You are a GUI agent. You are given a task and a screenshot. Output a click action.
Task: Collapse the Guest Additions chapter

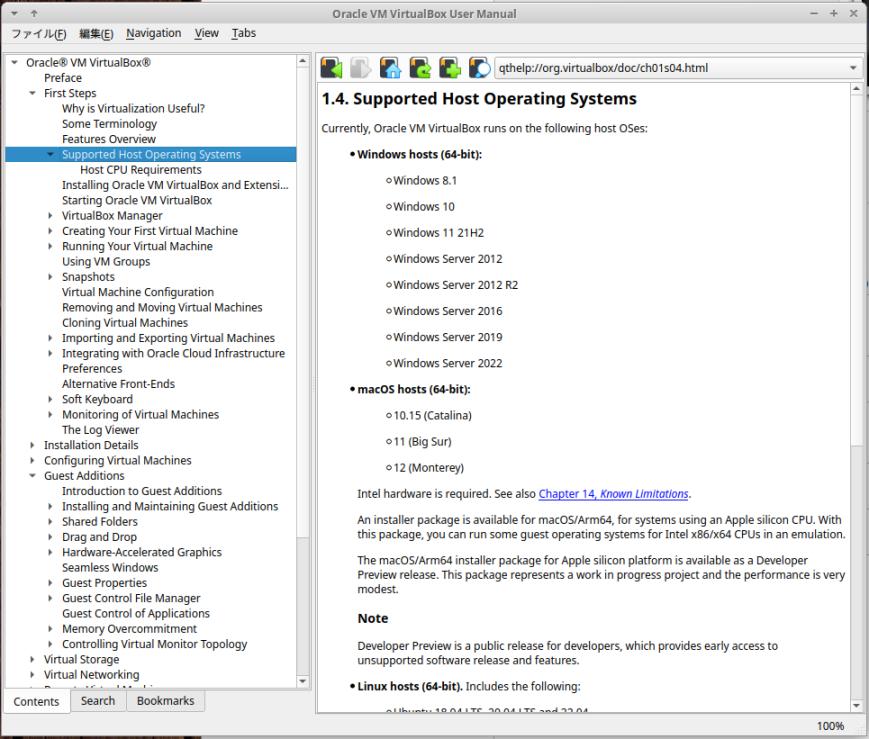tap(33, 476)
